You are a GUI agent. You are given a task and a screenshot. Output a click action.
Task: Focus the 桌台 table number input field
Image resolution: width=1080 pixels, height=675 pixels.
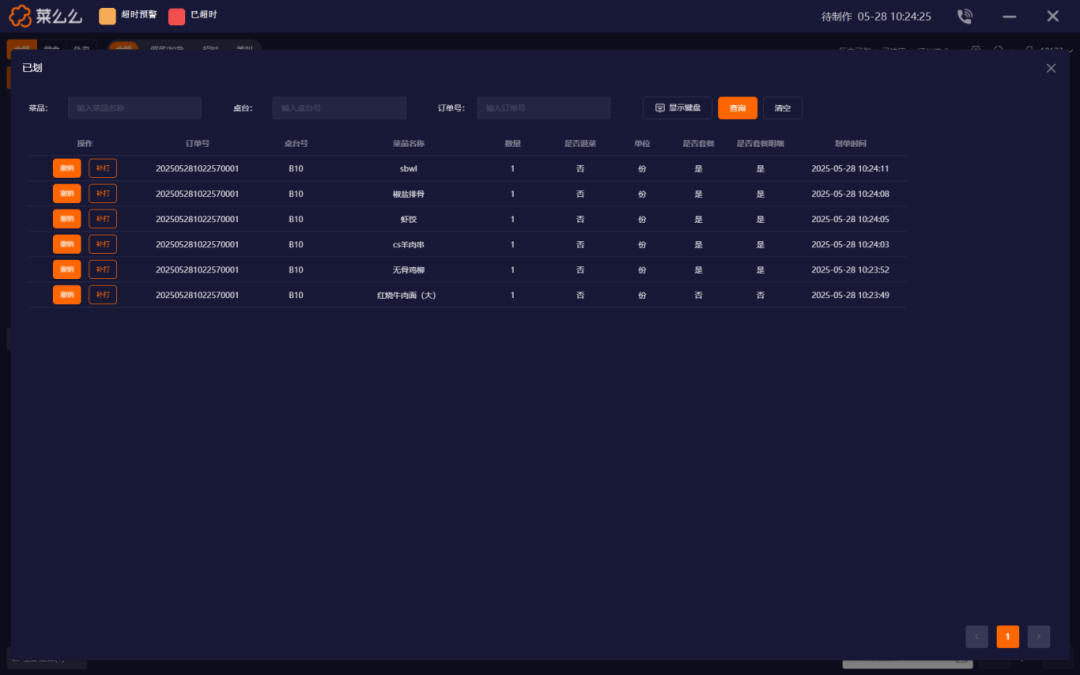[339, 108]
